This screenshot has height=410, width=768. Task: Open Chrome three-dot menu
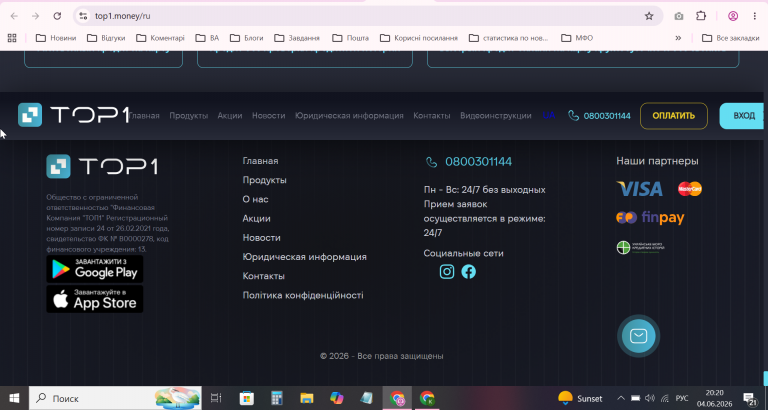755,16
